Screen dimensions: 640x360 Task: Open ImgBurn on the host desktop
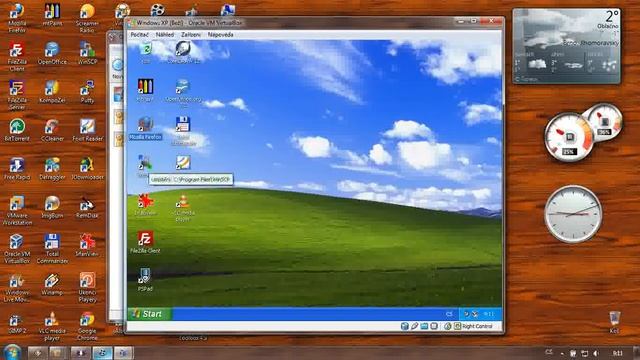(x=52, y=207)
